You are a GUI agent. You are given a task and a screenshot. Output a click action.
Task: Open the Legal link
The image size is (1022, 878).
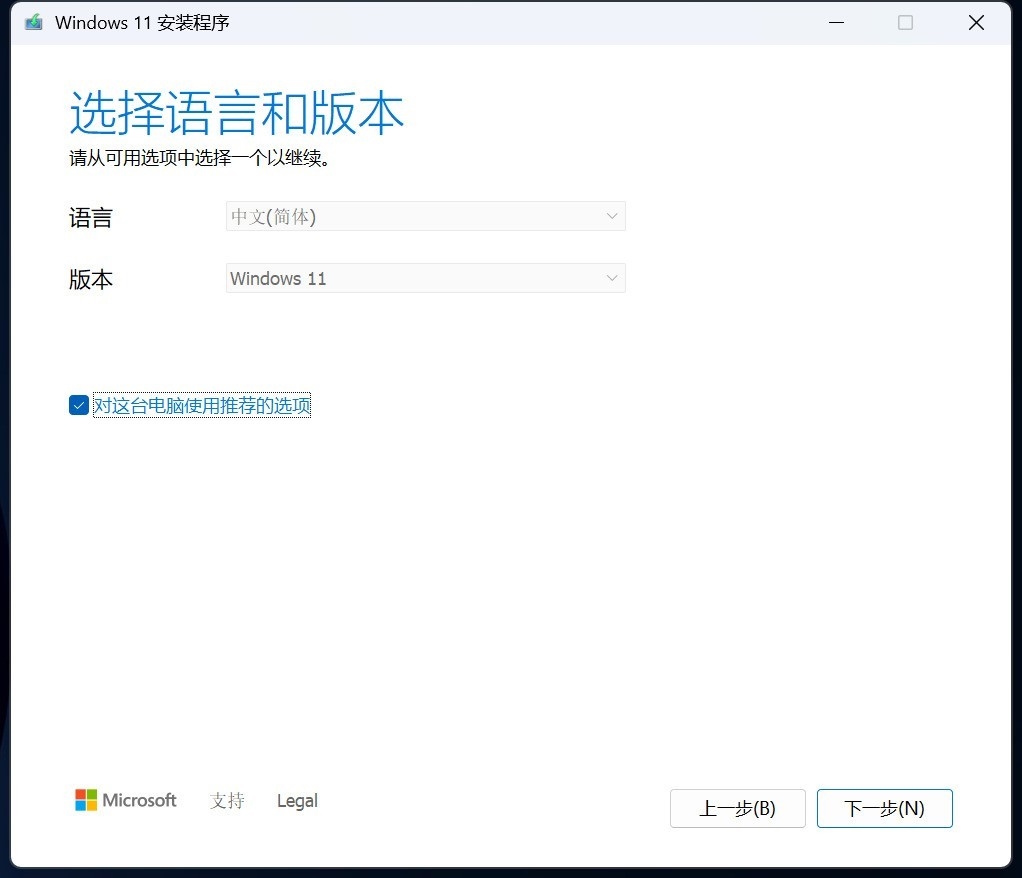tap(296, 800)
